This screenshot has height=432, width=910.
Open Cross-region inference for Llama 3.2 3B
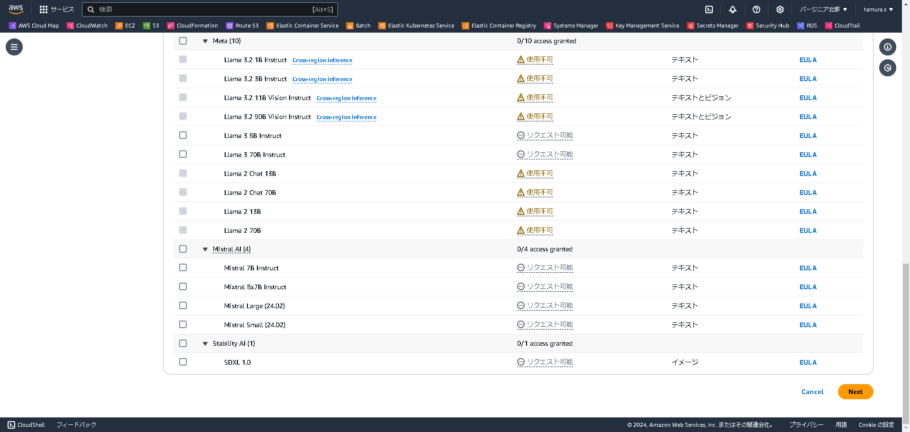tap(322, 79)
